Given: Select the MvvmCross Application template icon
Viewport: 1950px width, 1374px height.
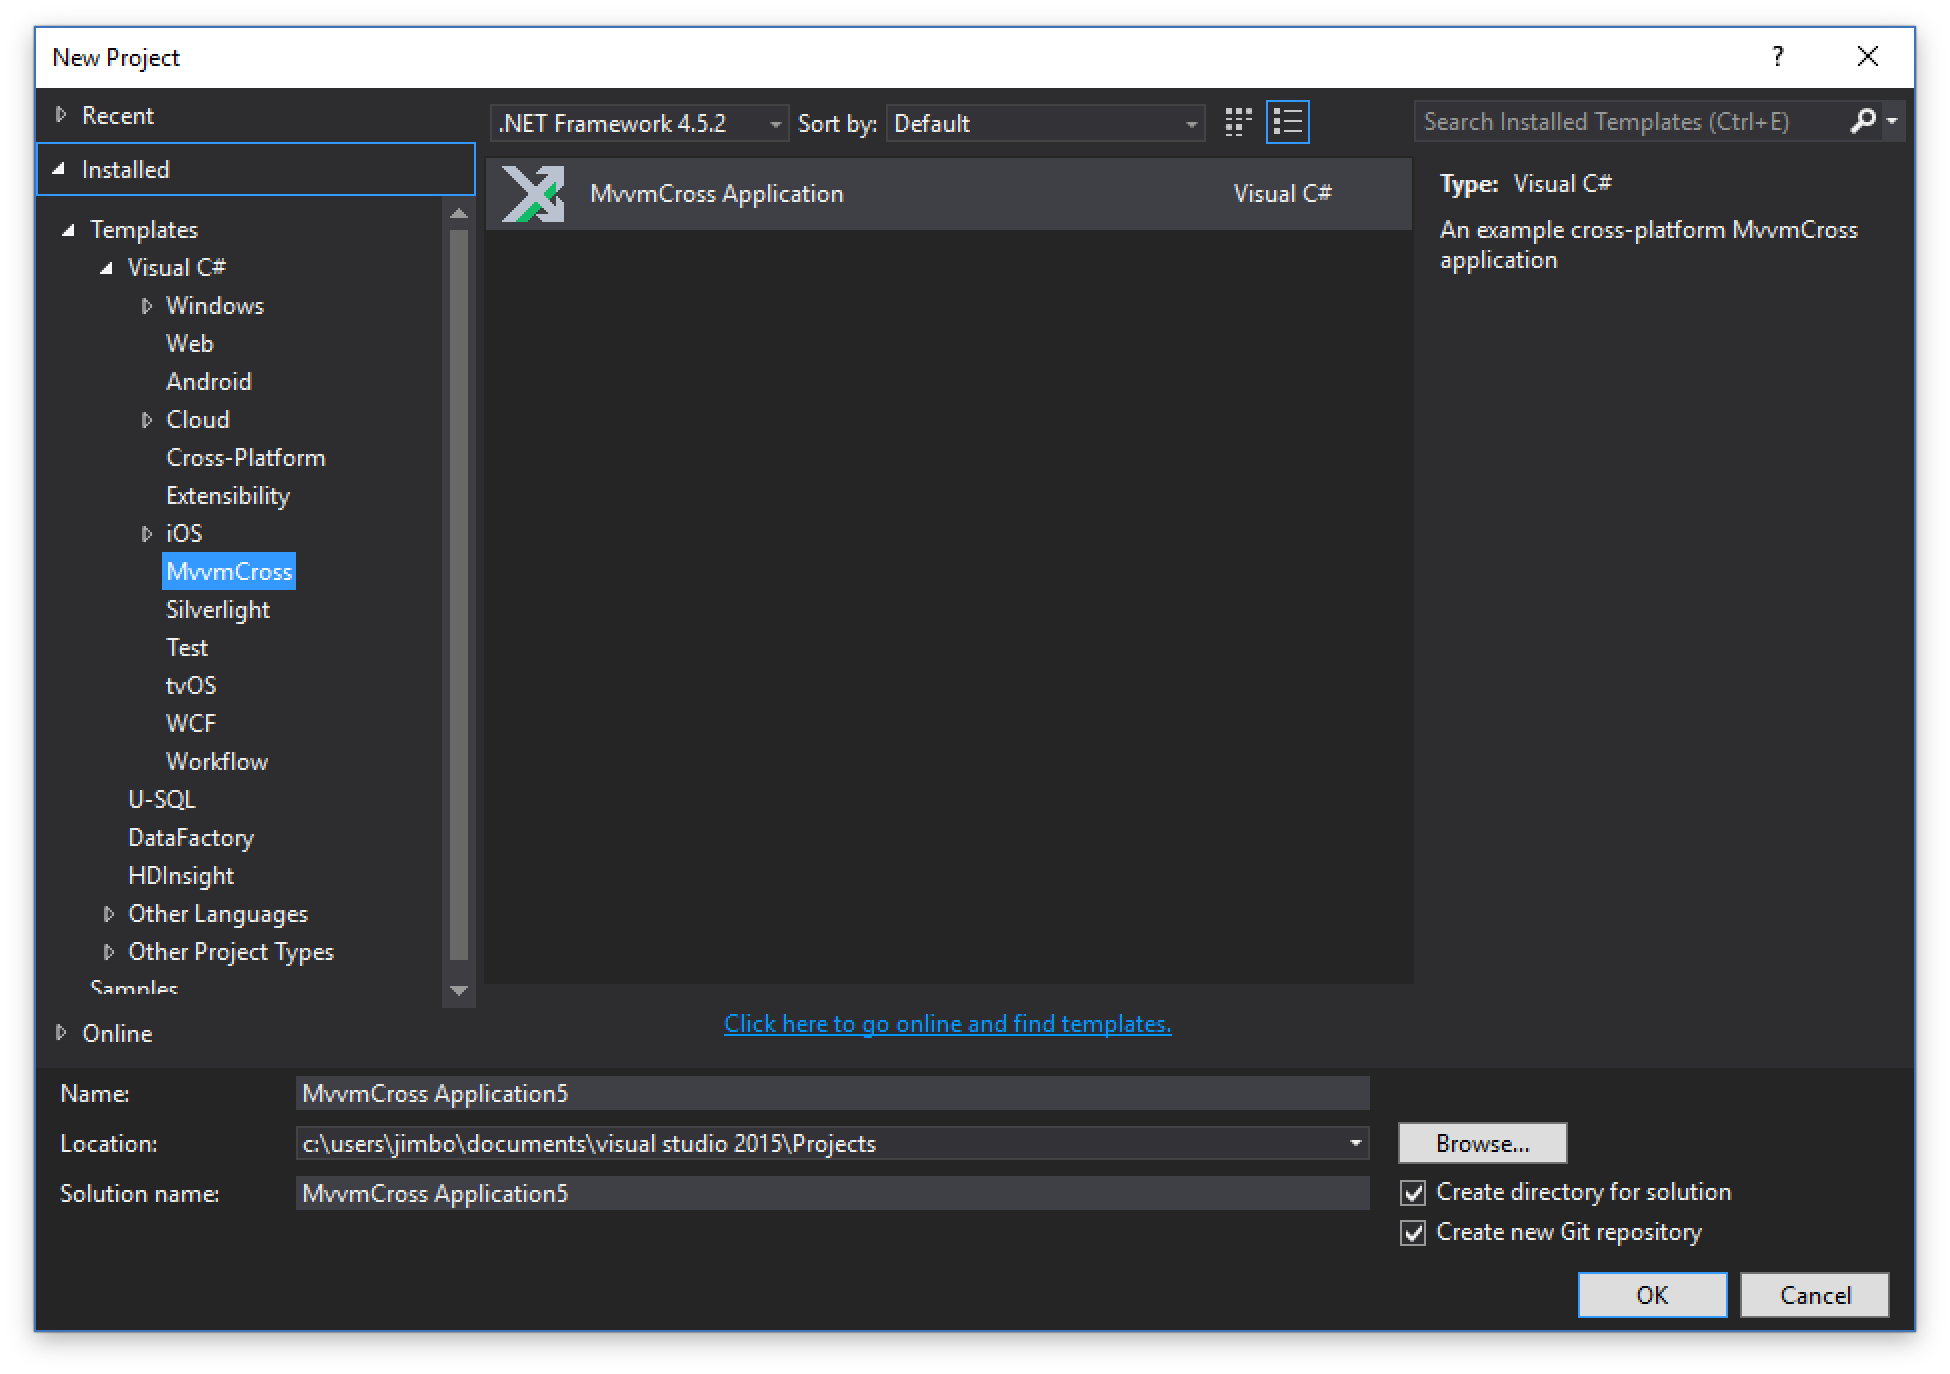Looking at the screenshot, I should click(x=532, y=192).
